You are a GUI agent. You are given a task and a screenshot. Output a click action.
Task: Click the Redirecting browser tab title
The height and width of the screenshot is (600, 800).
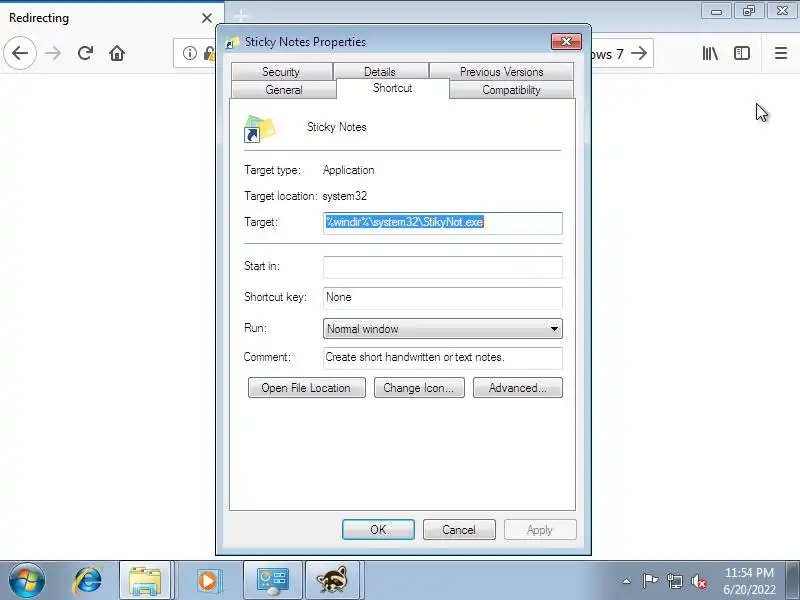coord(39,18)
